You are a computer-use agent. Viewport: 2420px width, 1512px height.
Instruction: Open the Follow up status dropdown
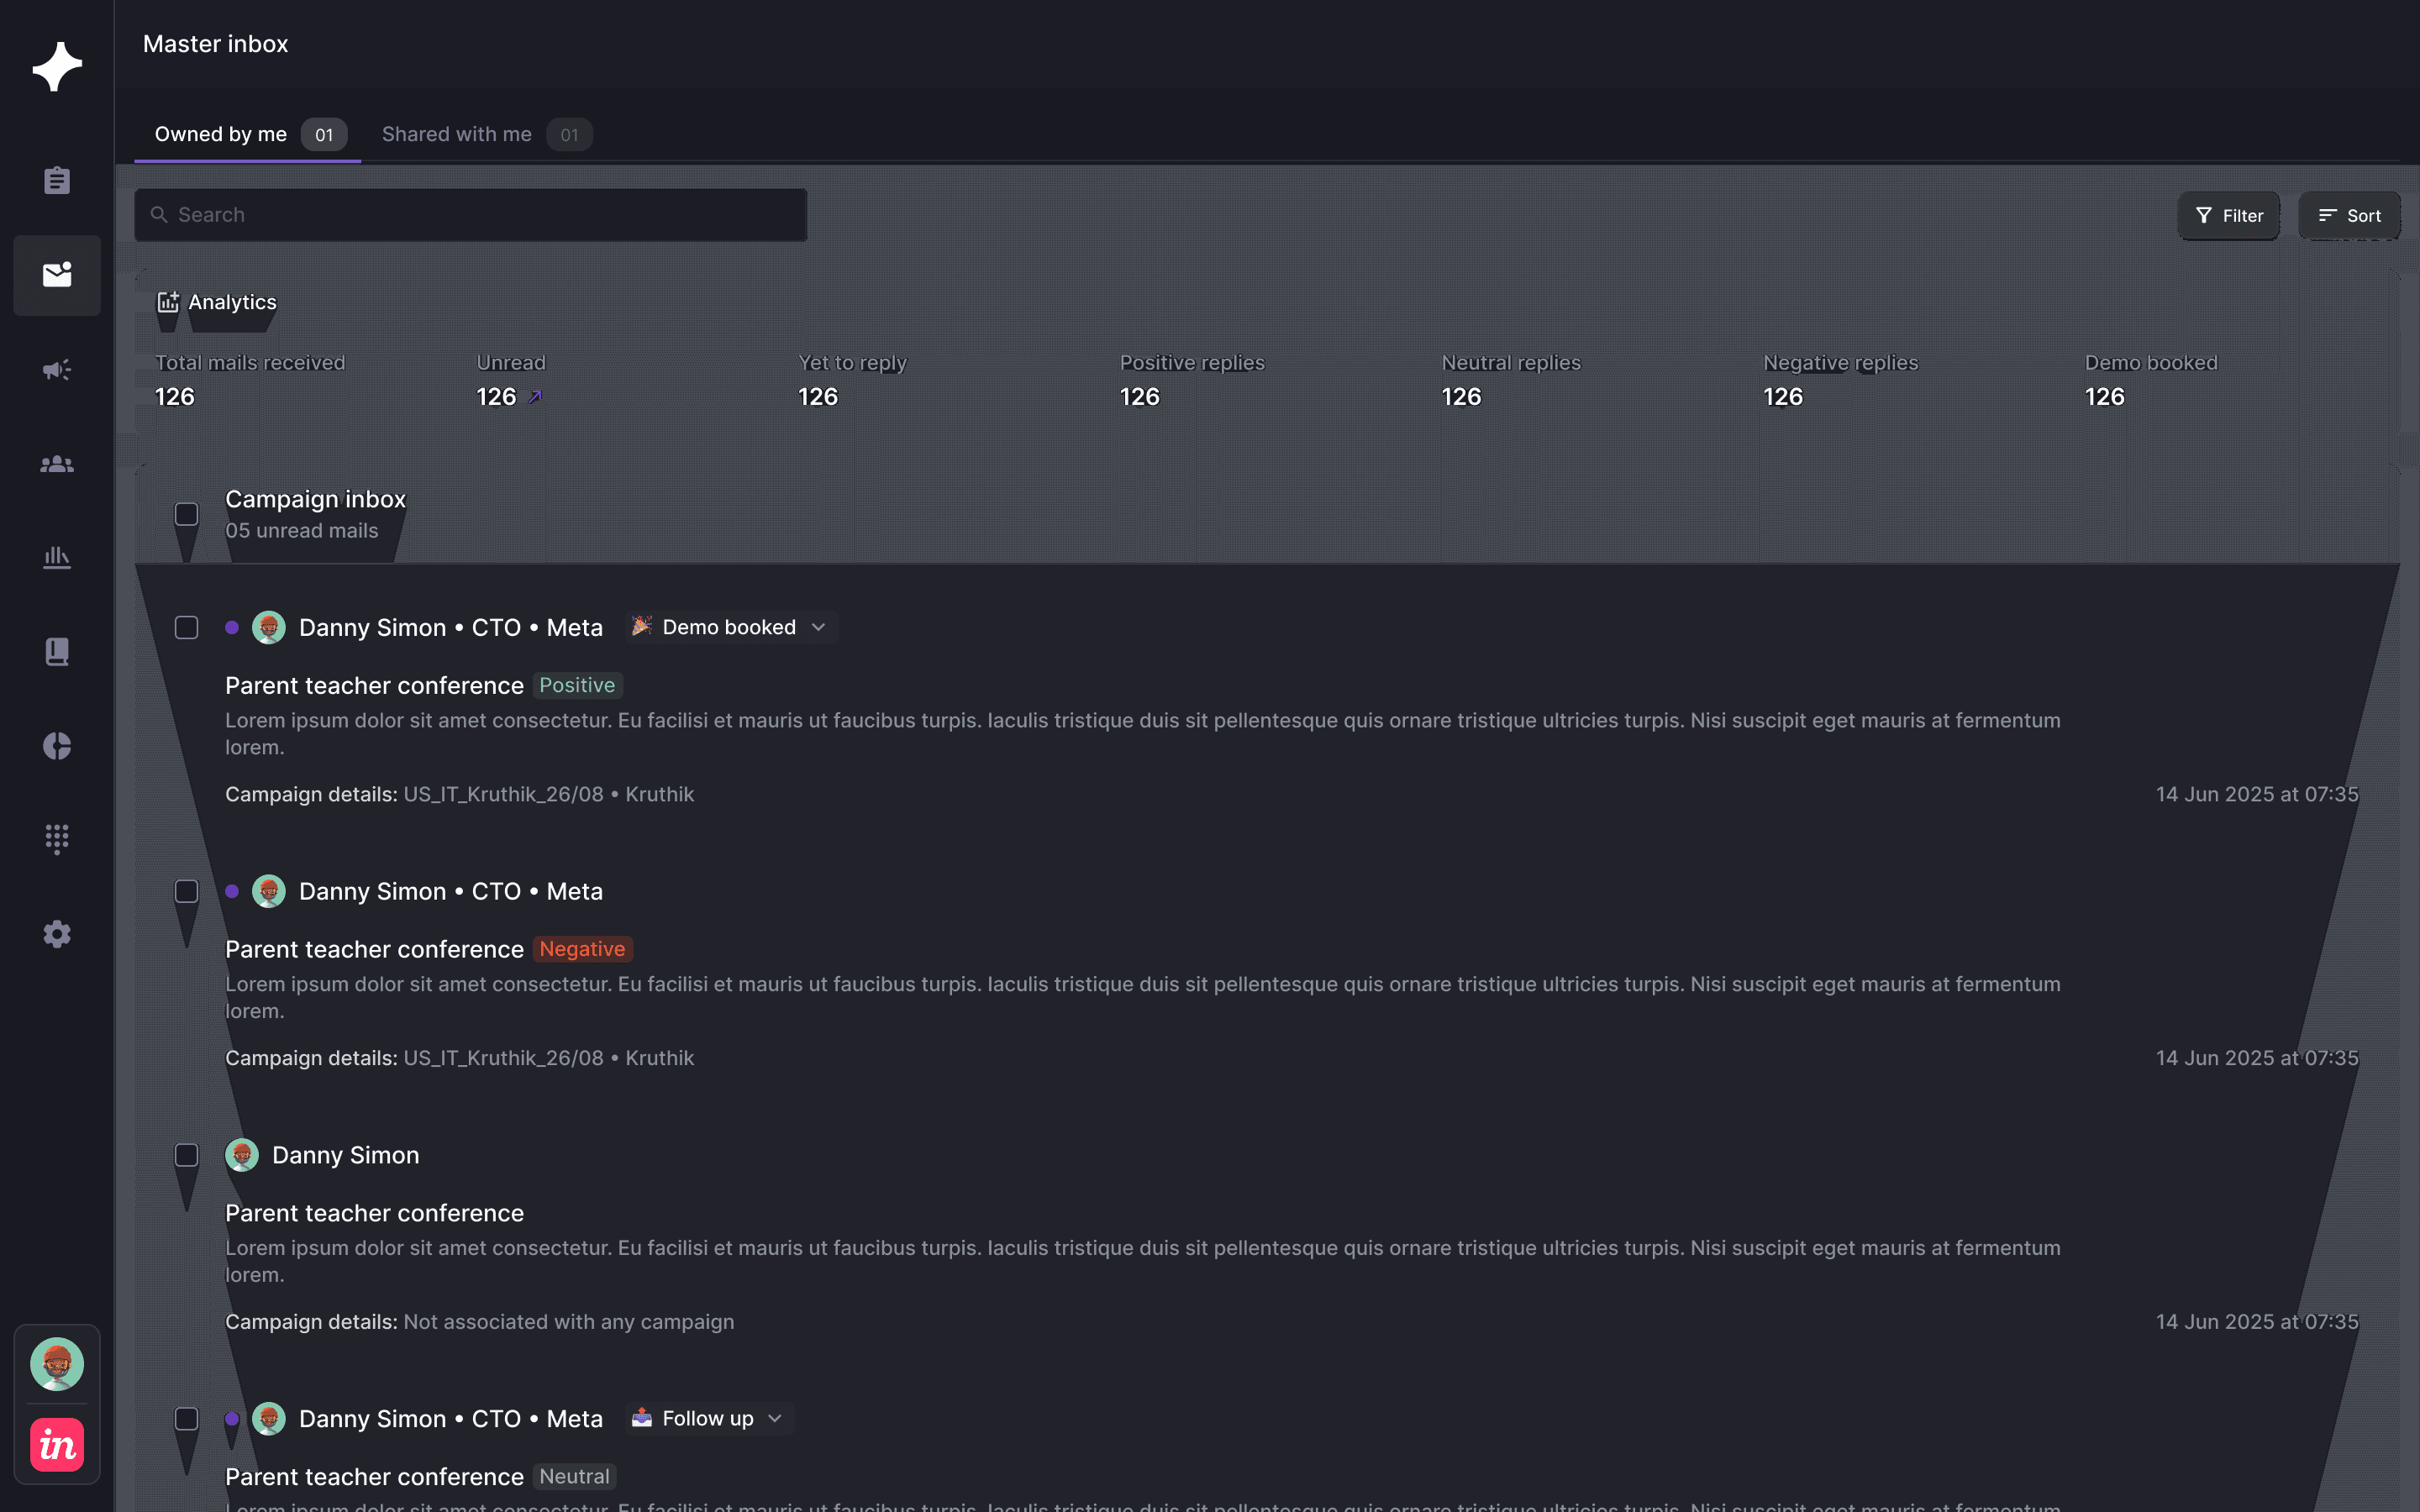pyautogui.click(x=710, y=1418)
